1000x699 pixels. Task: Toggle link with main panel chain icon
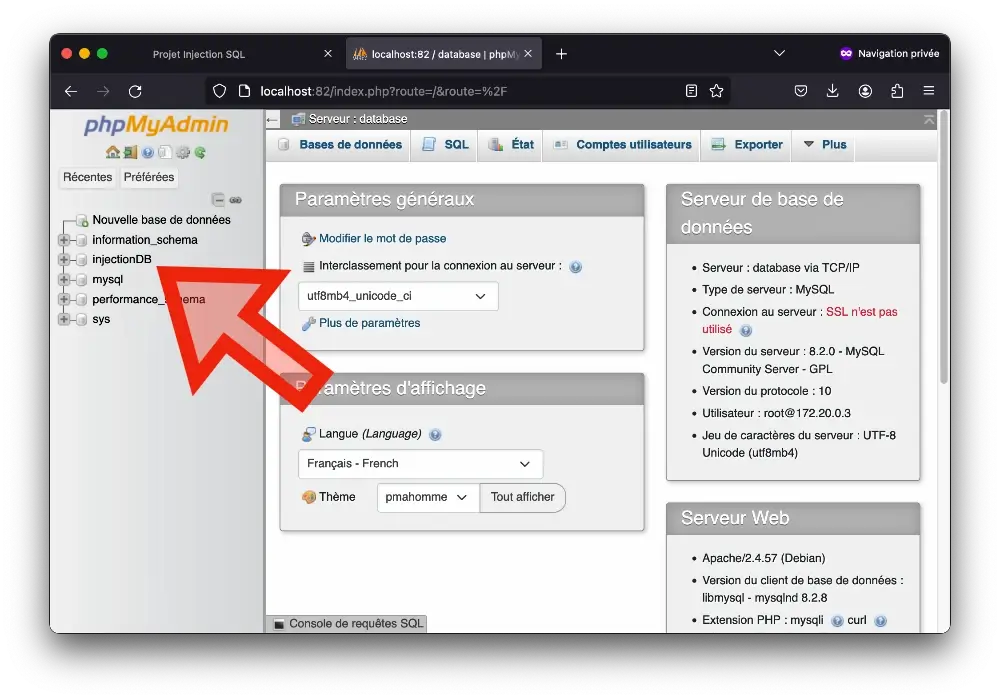pyautogui.click(x=235, y=200)
